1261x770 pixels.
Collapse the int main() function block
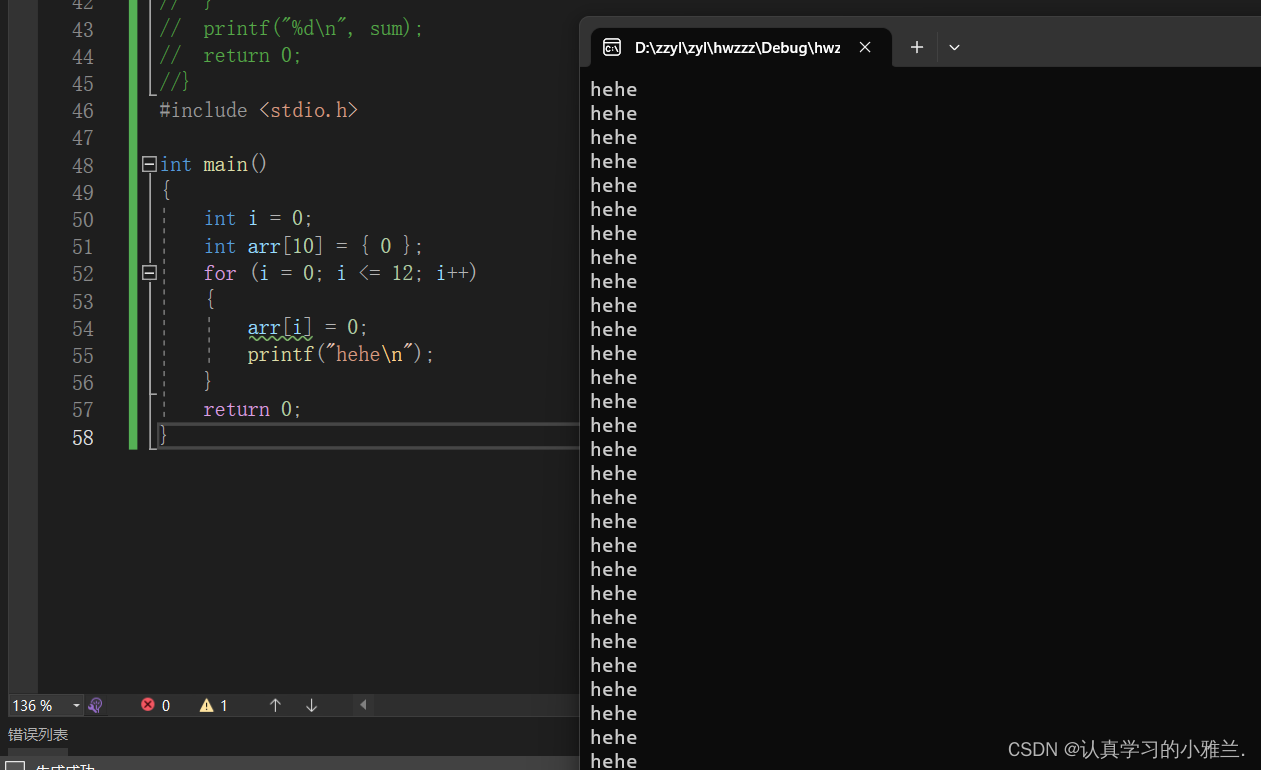coord(149,164)
